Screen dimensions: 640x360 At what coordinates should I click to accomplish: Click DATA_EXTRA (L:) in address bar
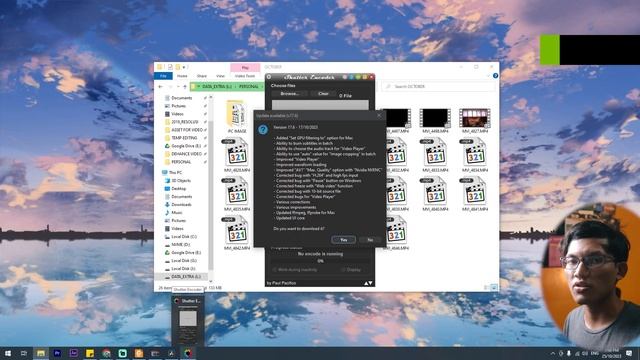click(217, 87)
